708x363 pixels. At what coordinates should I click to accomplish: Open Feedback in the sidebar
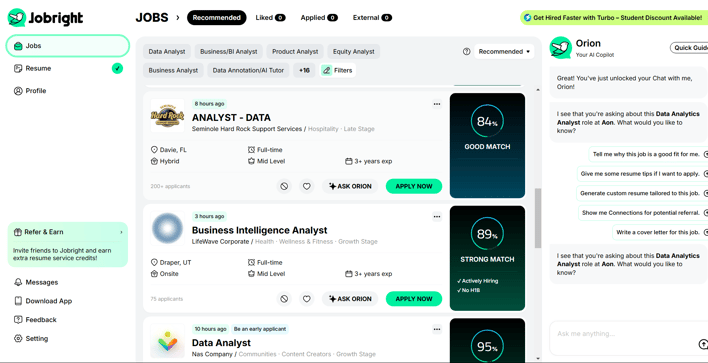tap(35, 320)
